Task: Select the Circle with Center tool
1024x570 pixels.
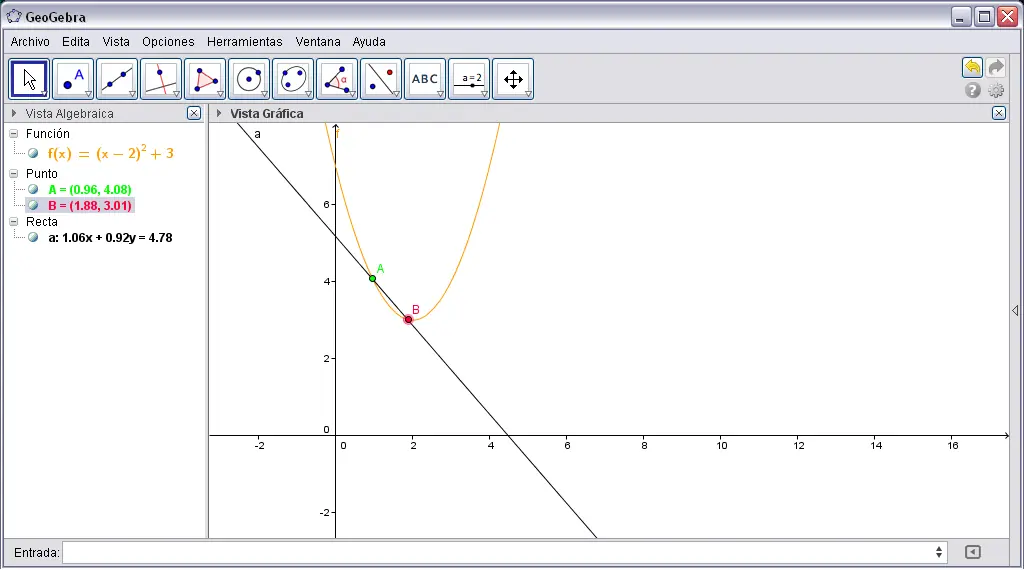Action: (x=249, y=79)
